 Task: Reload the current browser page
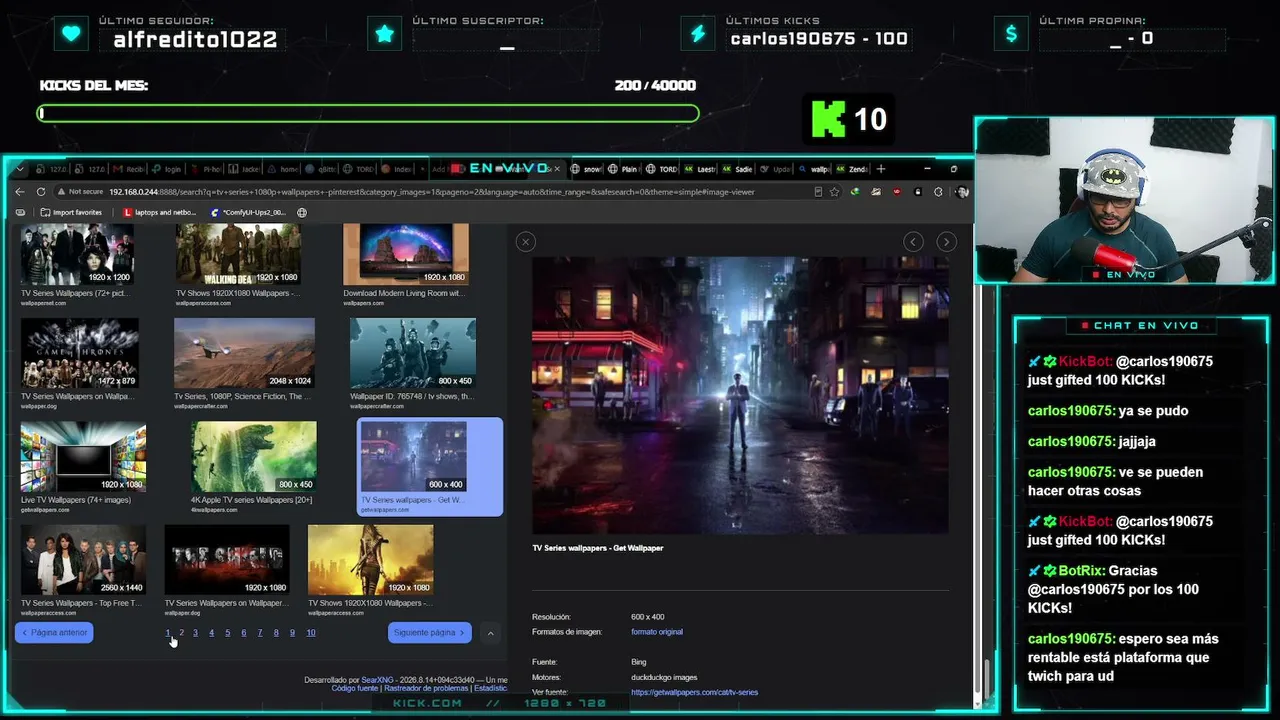(x=41, y=192)
